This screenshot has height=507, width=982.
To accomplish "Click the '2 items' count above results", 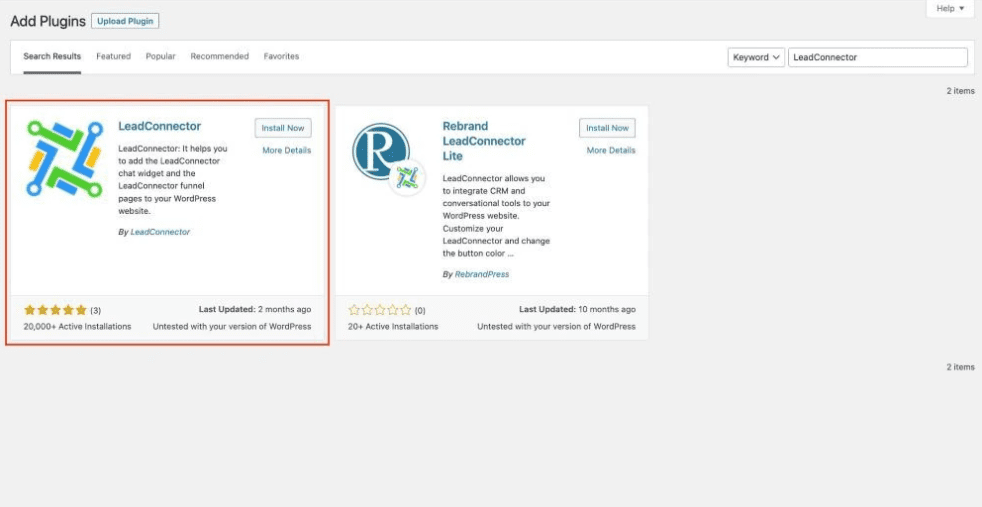I will tap(960, 91).
